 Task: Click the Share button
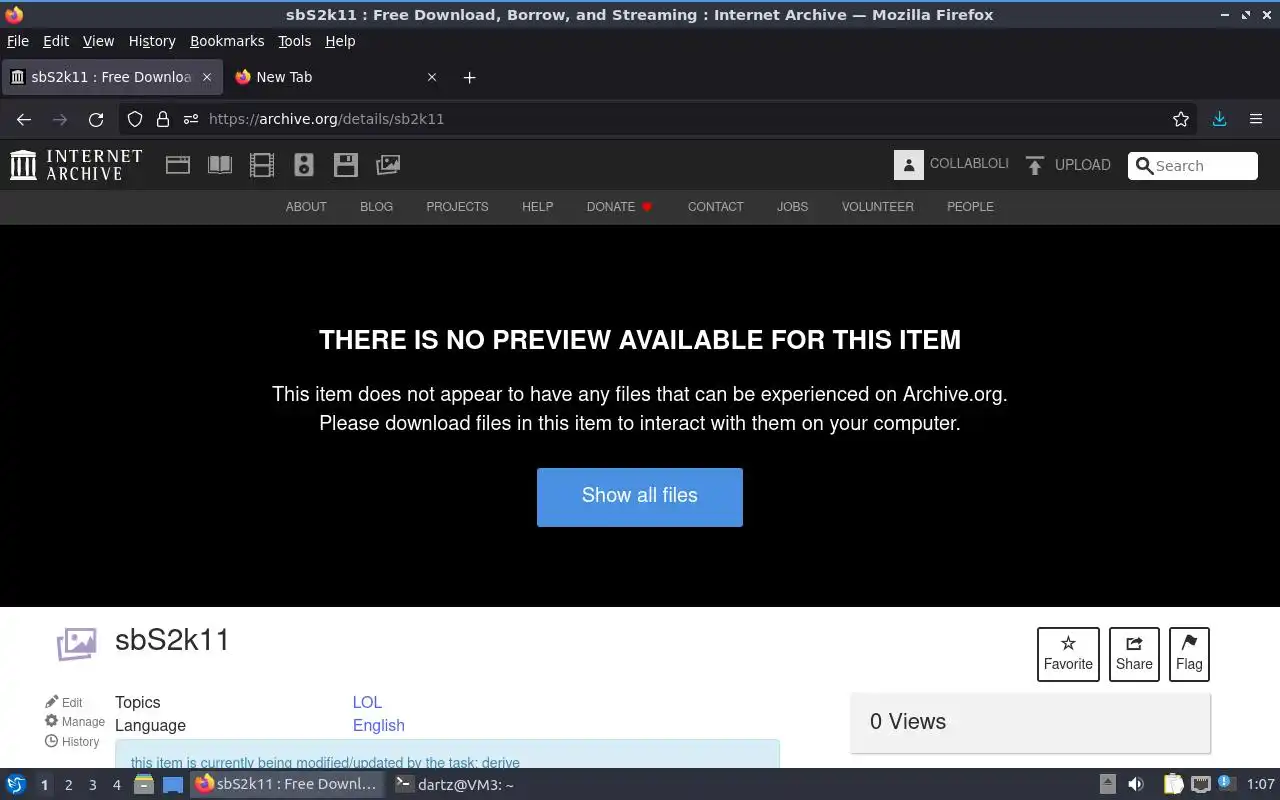[1134, 654]
